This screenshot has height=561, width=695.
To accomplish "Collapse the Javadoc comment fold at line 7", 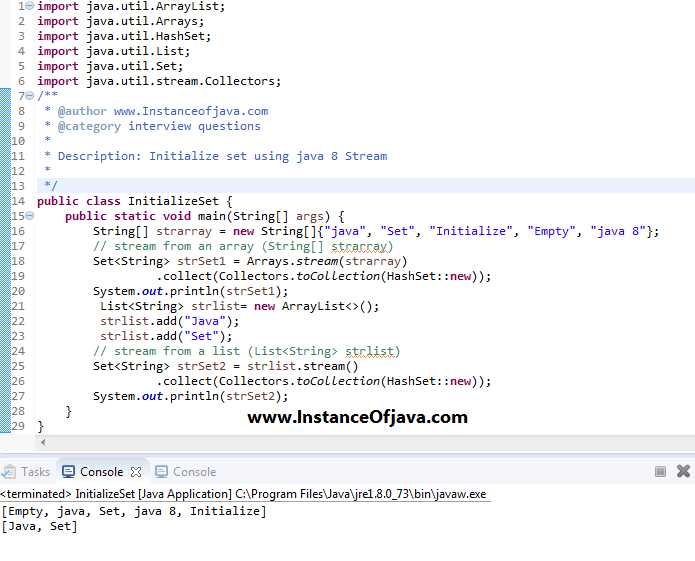I will 30,95.
